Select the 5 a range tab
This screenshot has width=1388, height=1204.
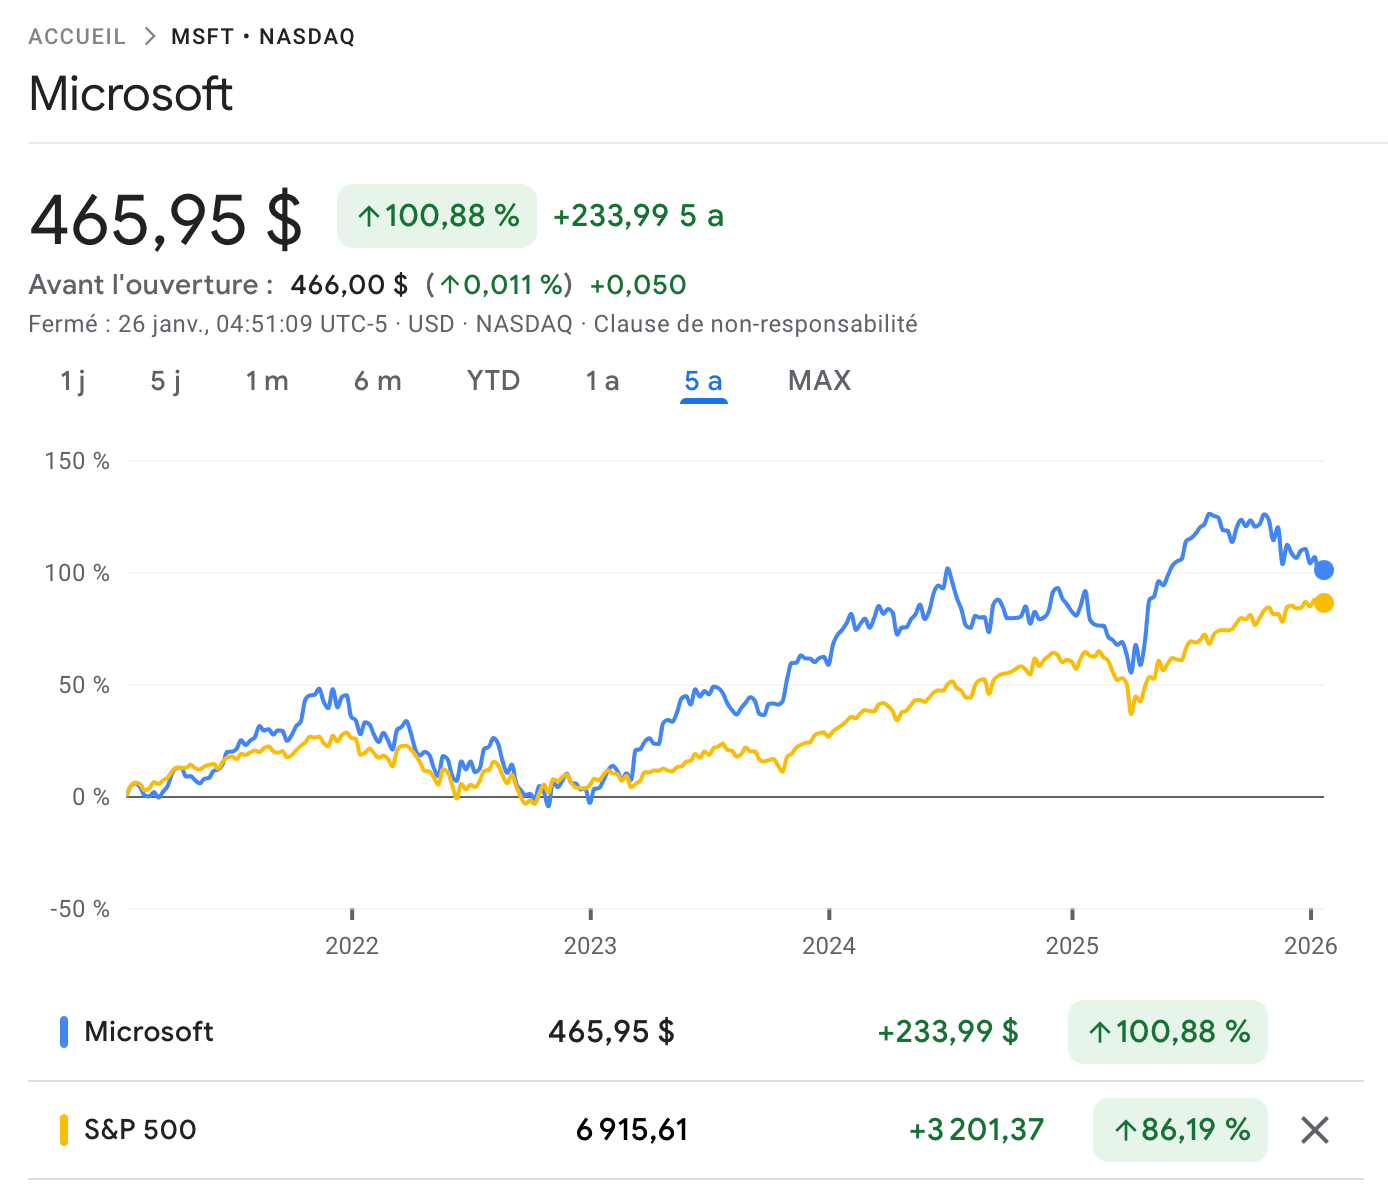(703, 381)
